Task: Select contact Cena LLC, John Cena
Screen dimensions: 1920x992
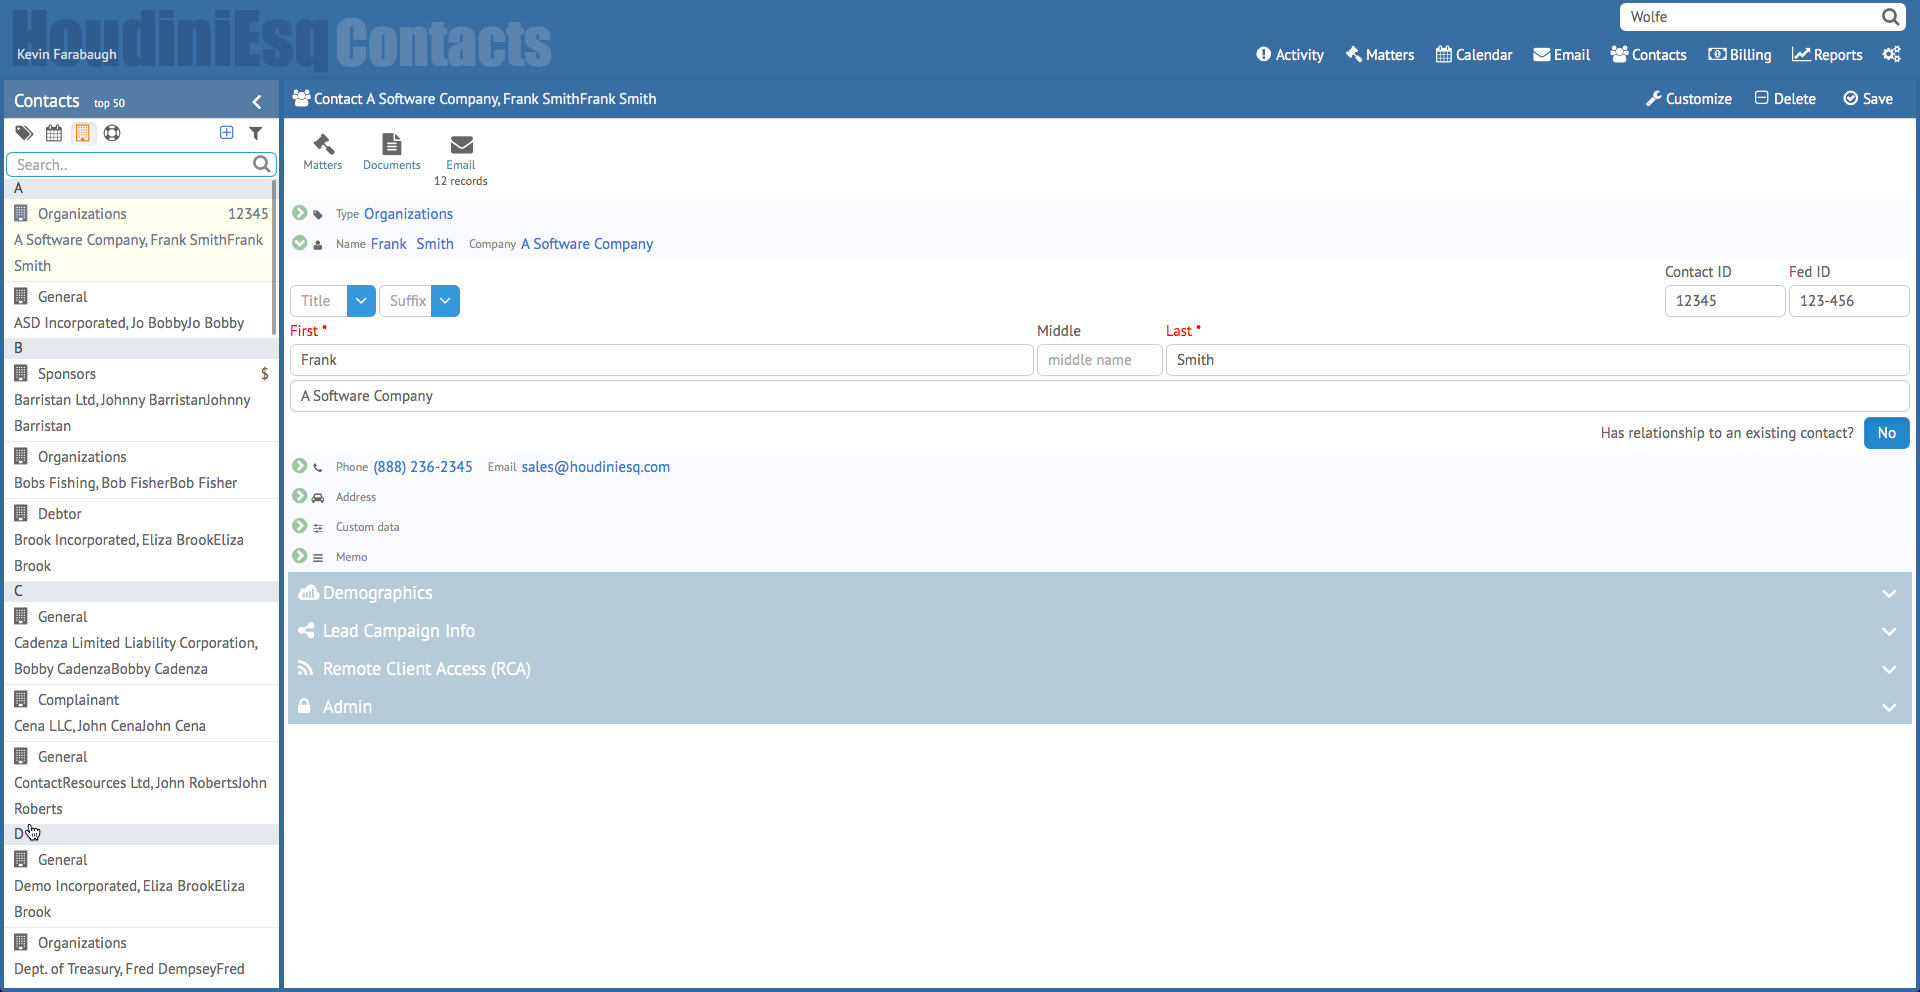Action: tap(139, 713)
